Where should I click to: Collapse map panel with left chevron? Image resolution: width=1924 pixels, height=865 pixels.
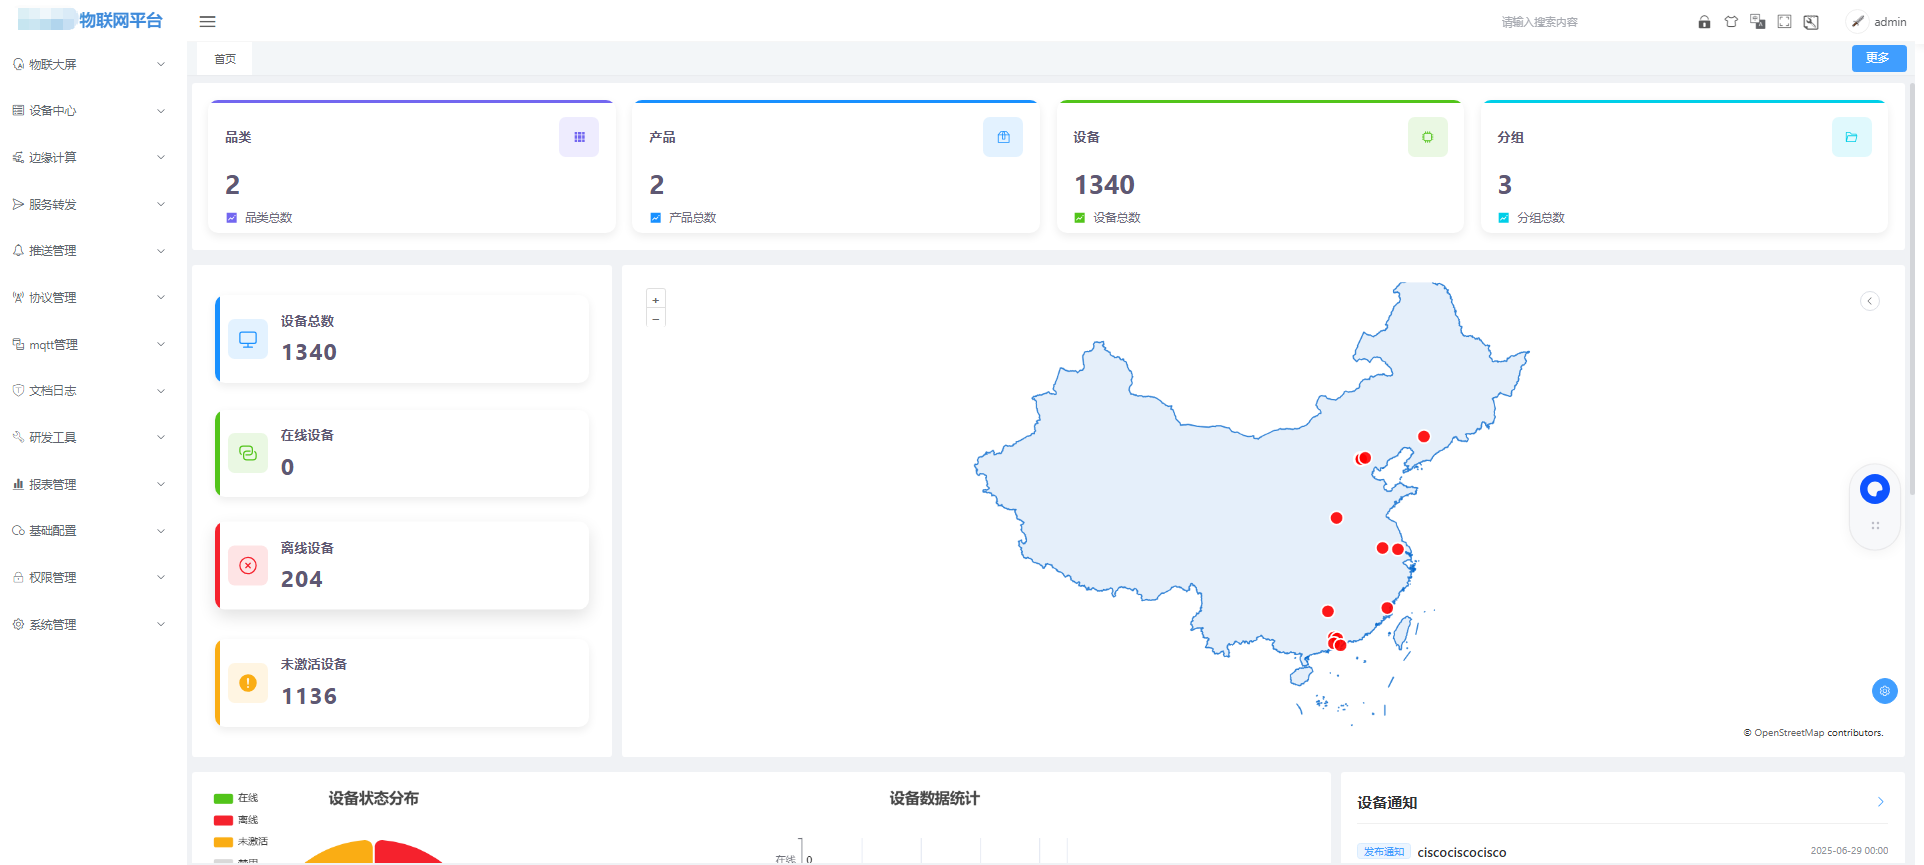point(1869,301)
